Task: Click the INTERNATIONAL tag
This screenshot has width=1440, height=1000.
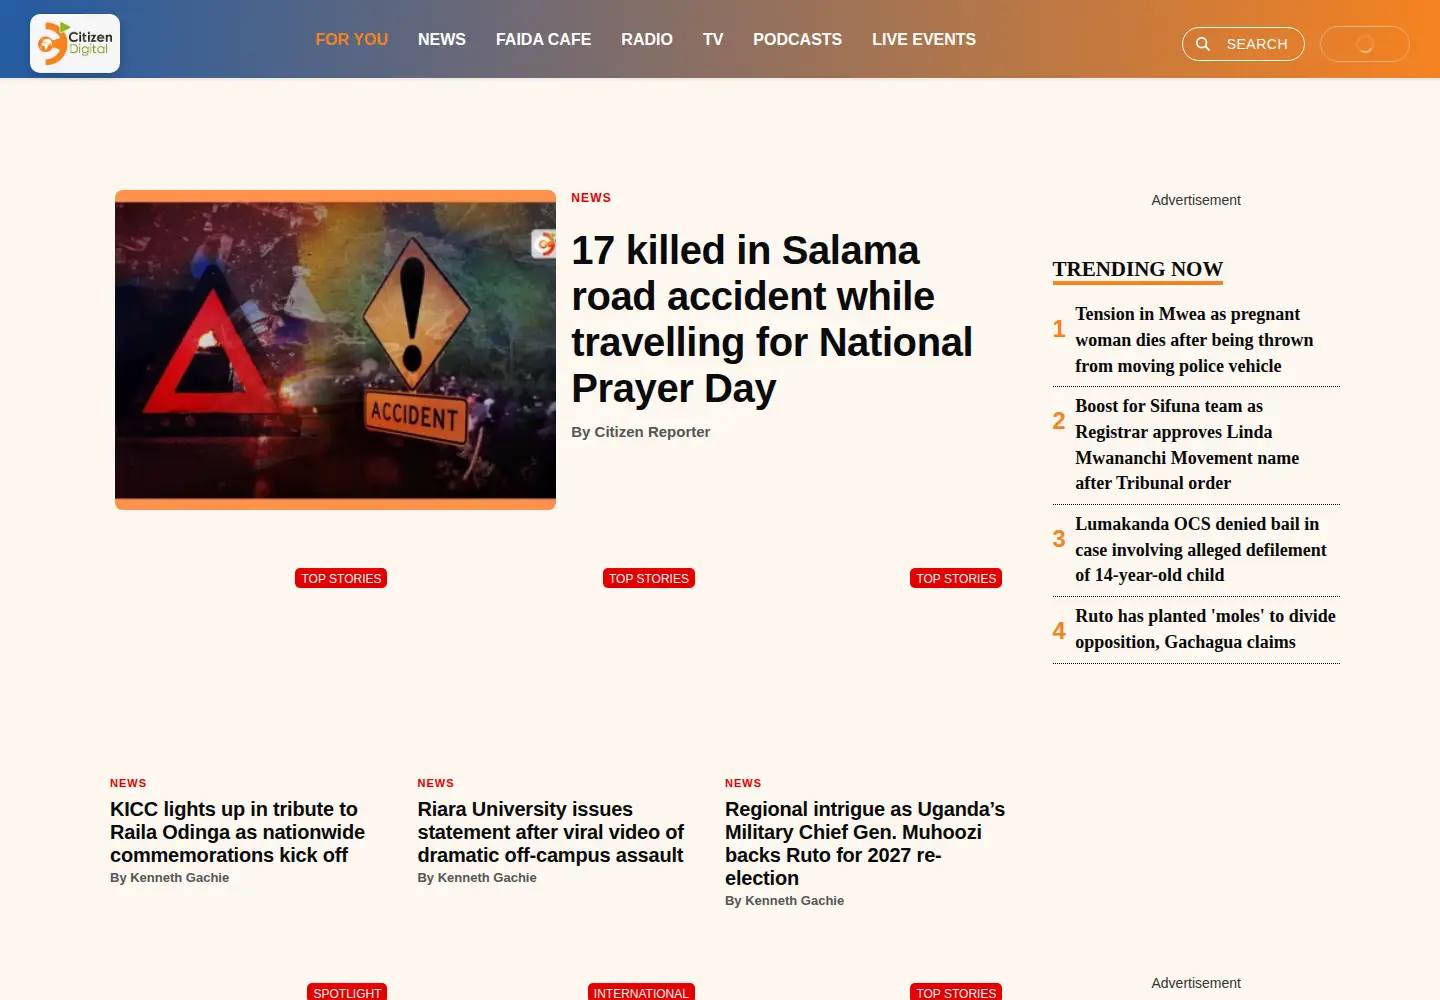Action: 641,992
